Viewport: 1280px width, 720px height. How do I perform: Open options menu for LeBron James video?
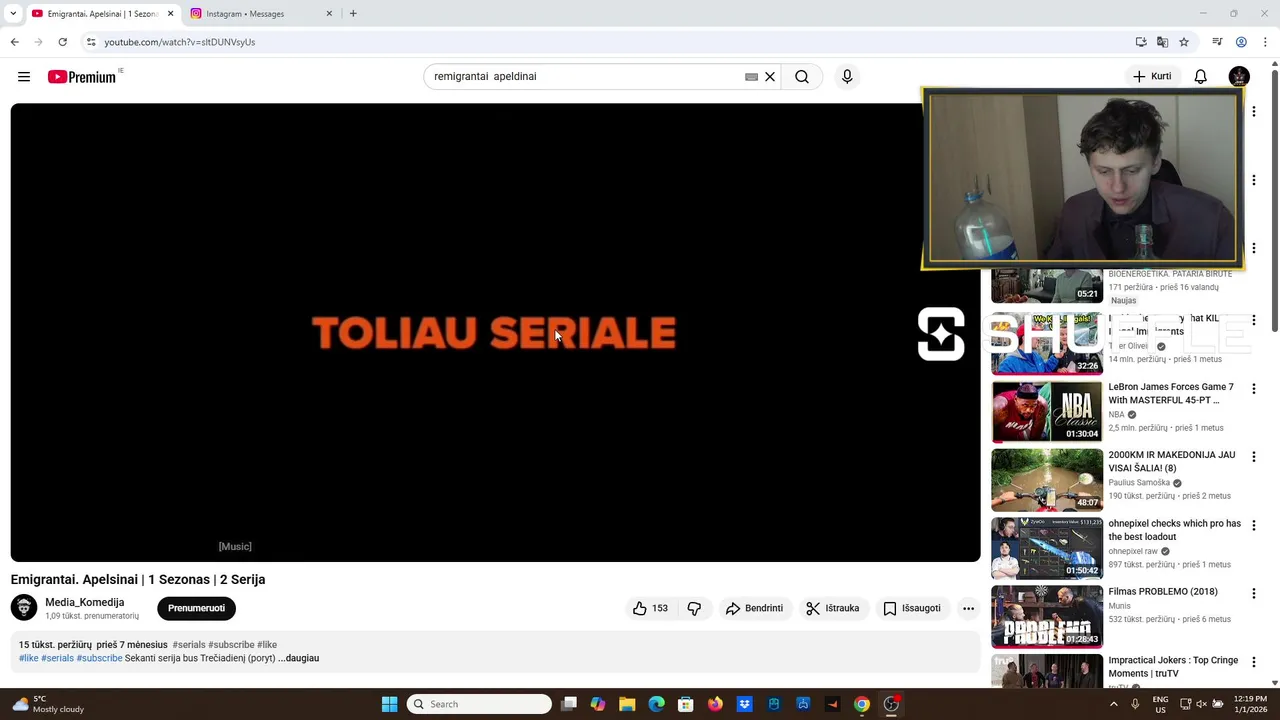point(1254,388)
